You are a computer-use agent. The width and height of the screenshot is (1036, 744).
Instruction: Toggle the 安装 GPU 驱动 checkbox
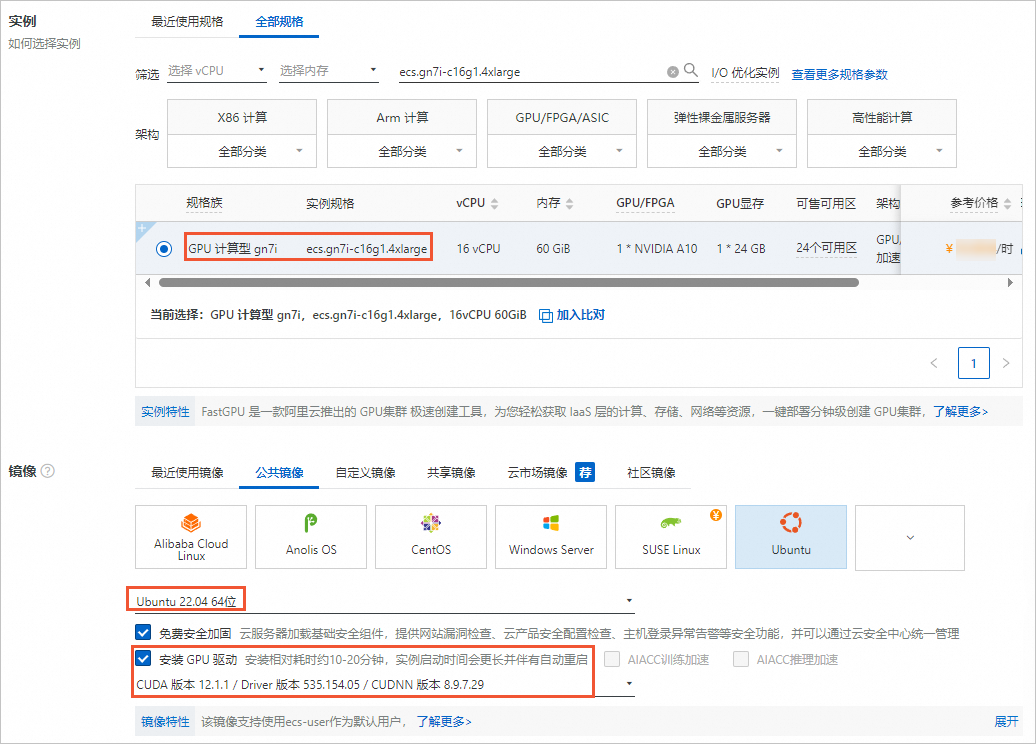point(143,658)
